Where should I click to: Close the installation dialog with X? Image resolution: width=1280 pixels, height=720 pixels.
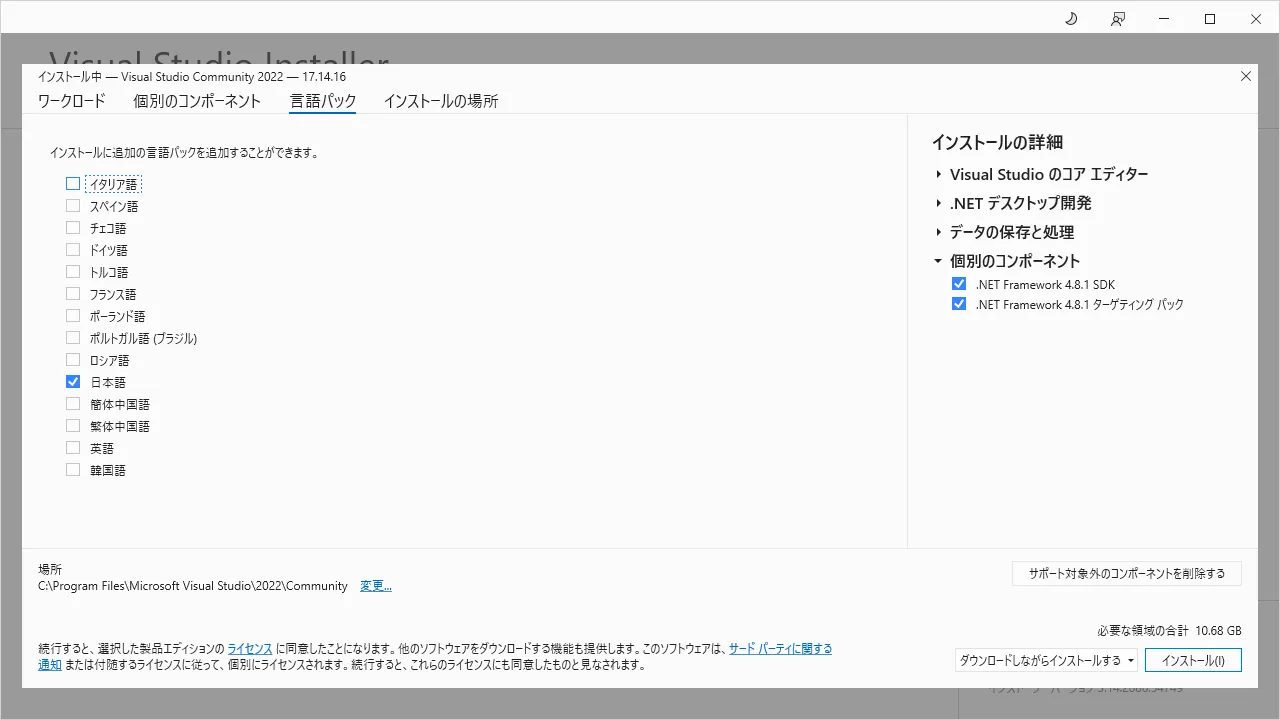coord(1245,76)
